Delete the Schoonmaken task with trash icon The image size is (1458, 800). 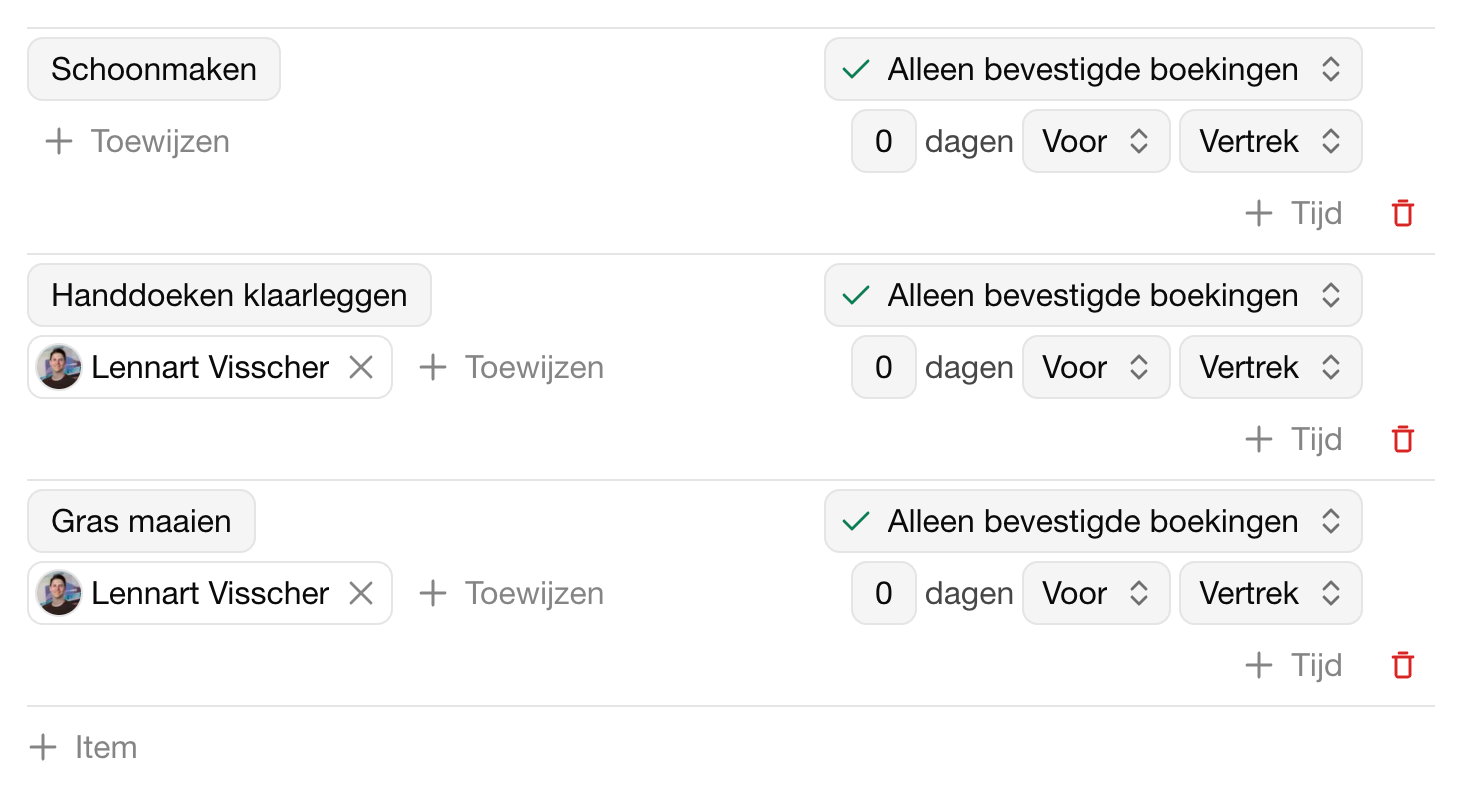click(x=1403, y=213)
